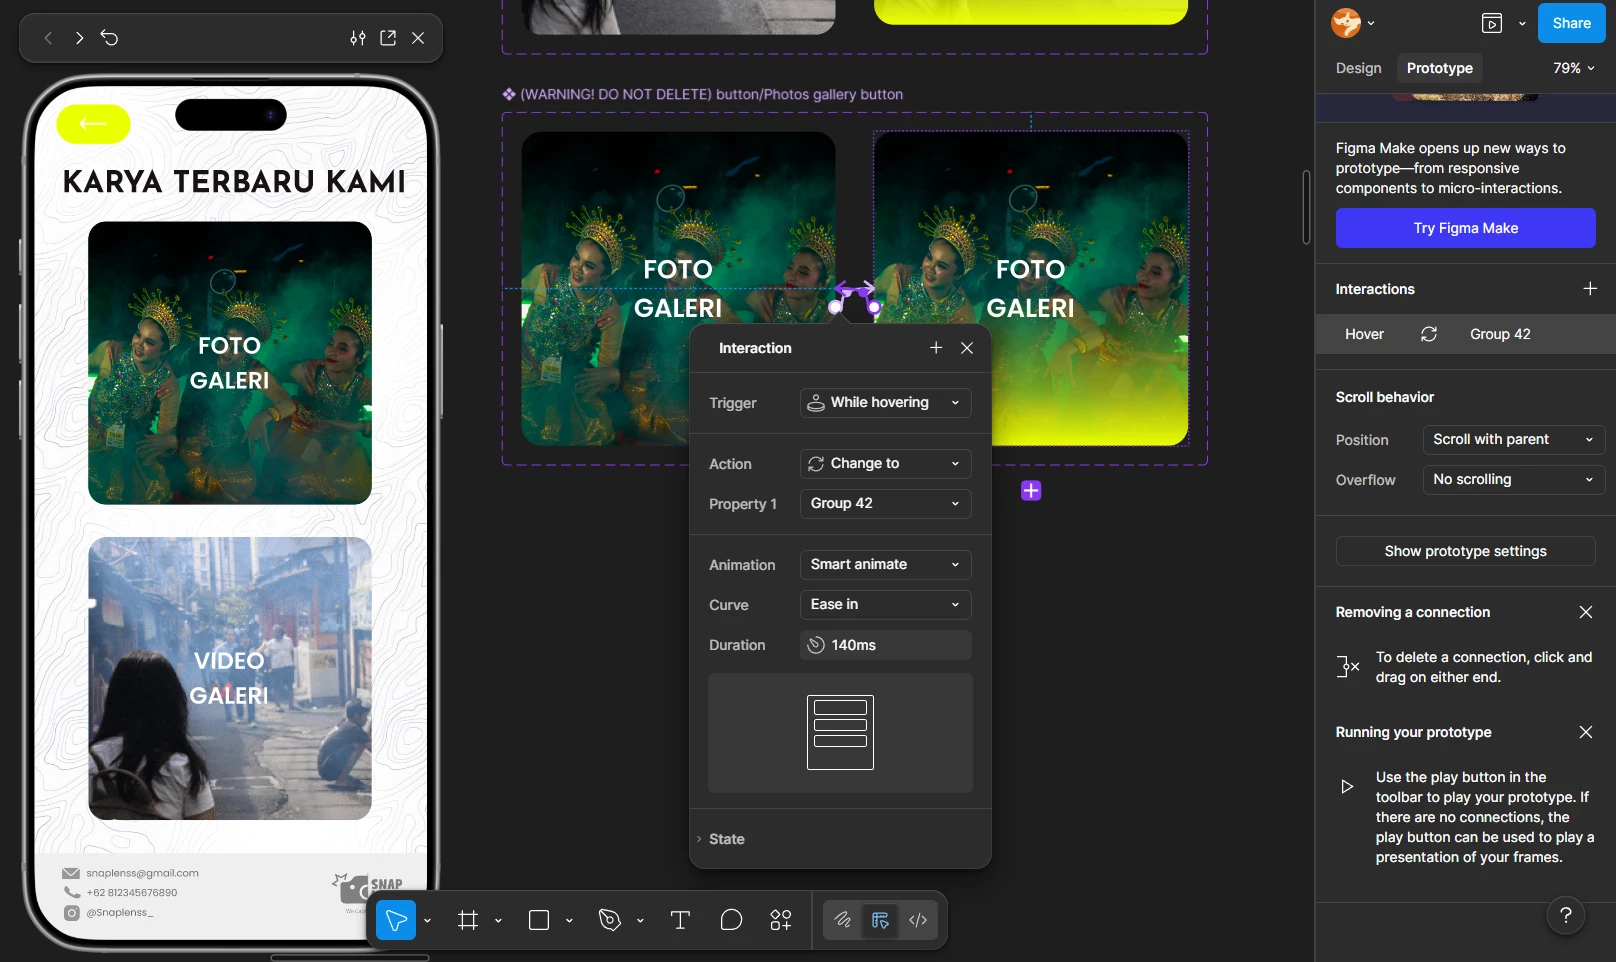This screenshot has width=1616, height=962.
Task: Switch to Design mode in toolbar
Action: pyautogui.click(x=880, y=920)
